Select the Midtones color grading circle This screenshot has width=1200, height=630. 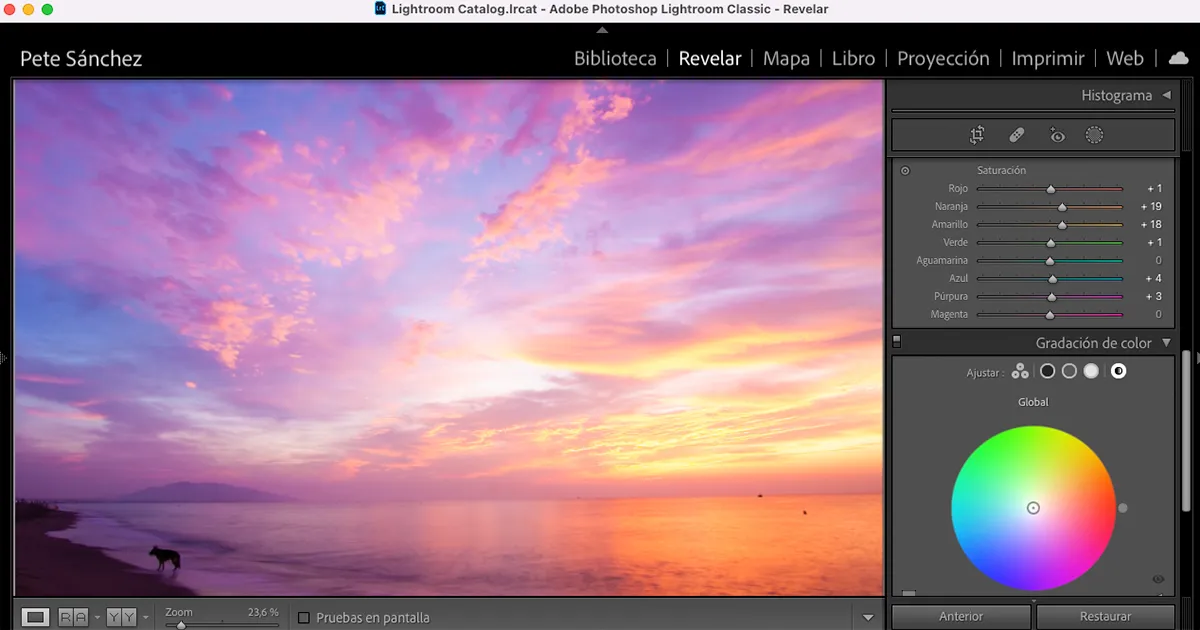pyautogui.click(x=1069, y=371)
